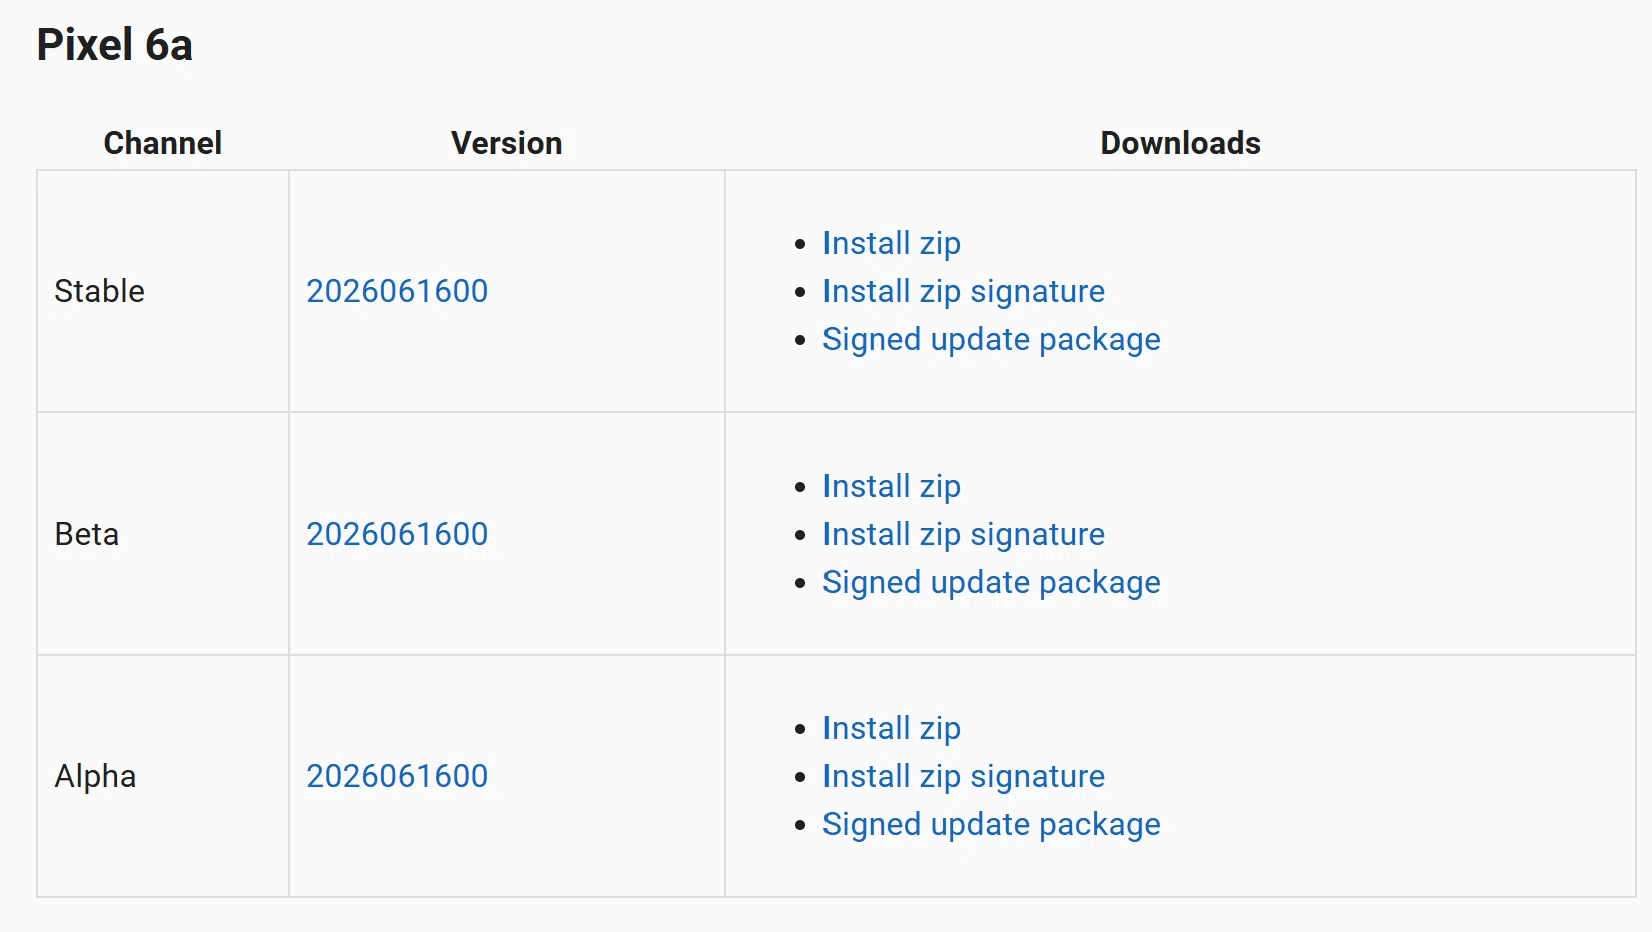Download the Stable channel Install zip

point(891,243)
